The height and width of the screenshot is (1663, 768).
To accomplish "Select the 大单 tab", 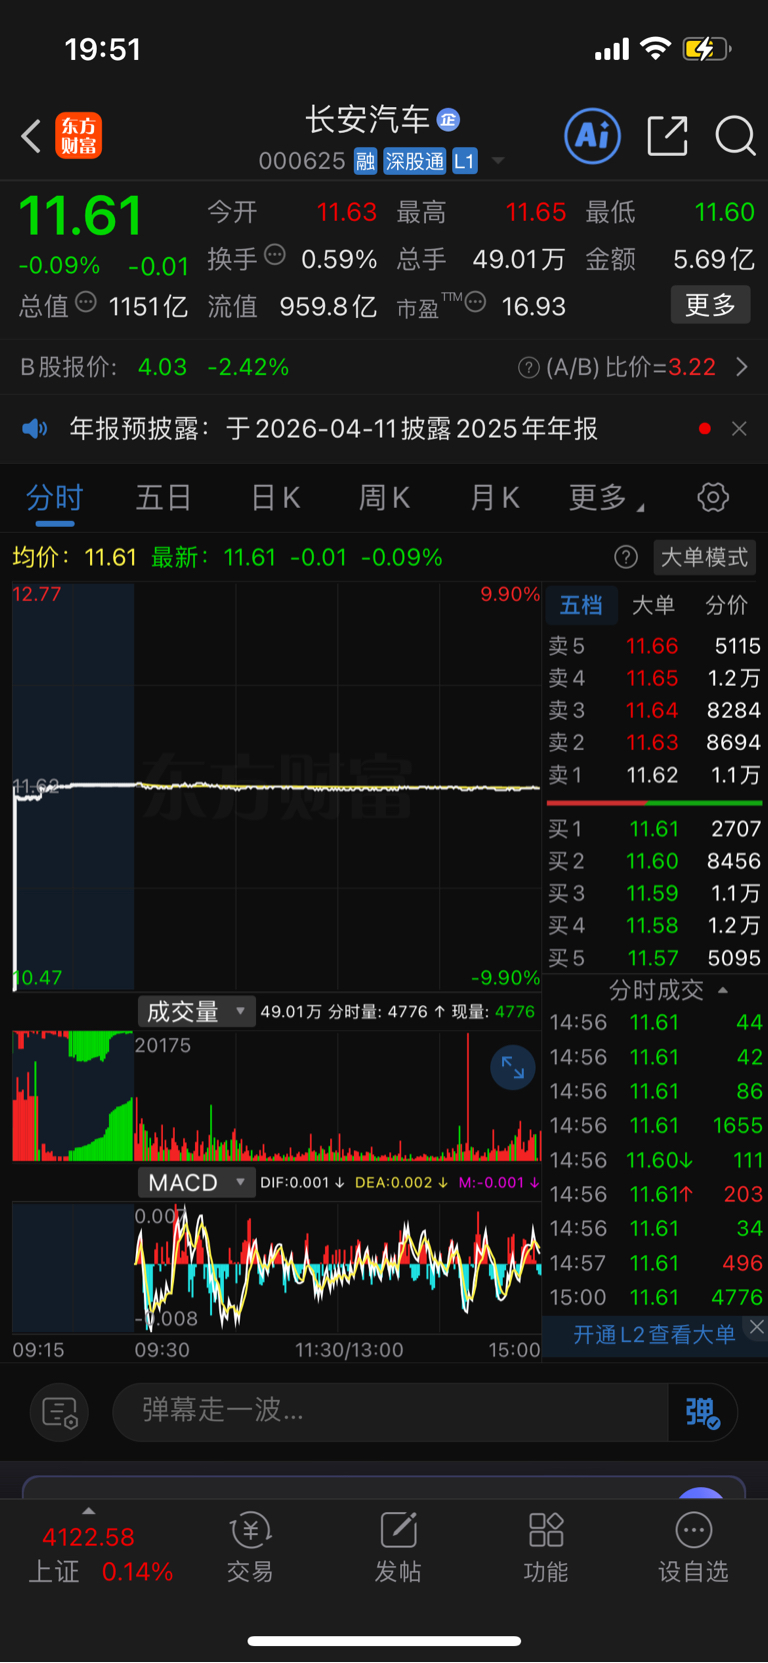I will pyautogui.click(x=654, y=605).
